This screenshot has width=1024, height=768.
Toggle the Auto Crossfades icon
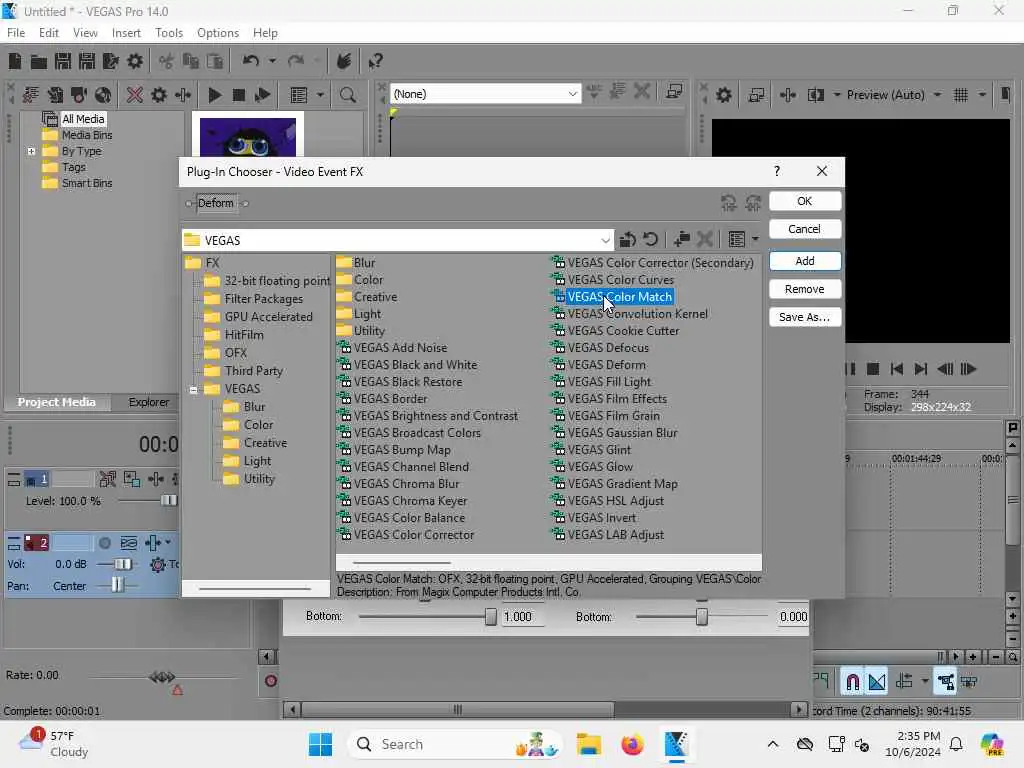click(877, 682)
